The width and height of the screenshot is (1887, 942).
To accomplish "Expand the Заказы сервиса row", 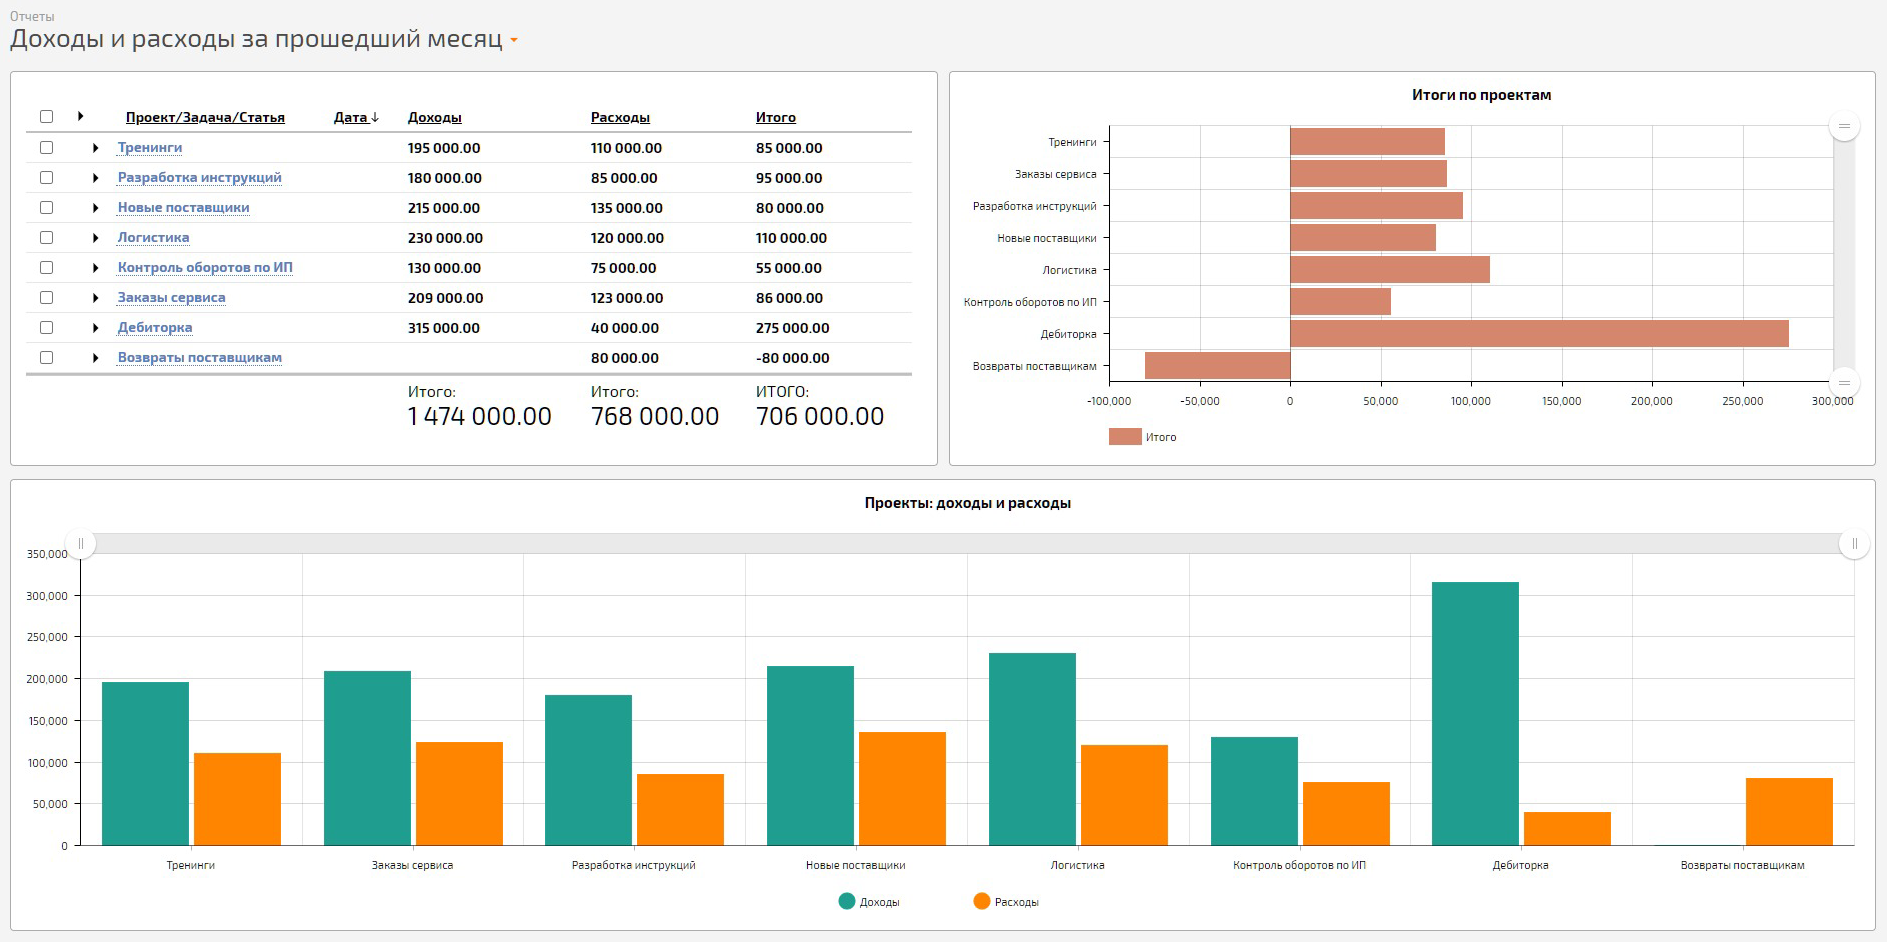I will coord(95,298).
